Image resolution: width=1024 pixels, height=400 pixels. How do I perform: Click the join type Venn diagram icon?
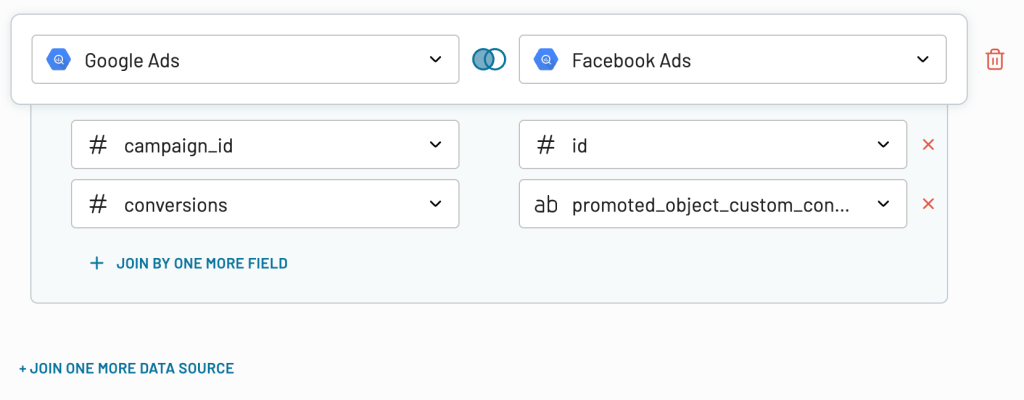pyautogui.click(x=489, y=59)
